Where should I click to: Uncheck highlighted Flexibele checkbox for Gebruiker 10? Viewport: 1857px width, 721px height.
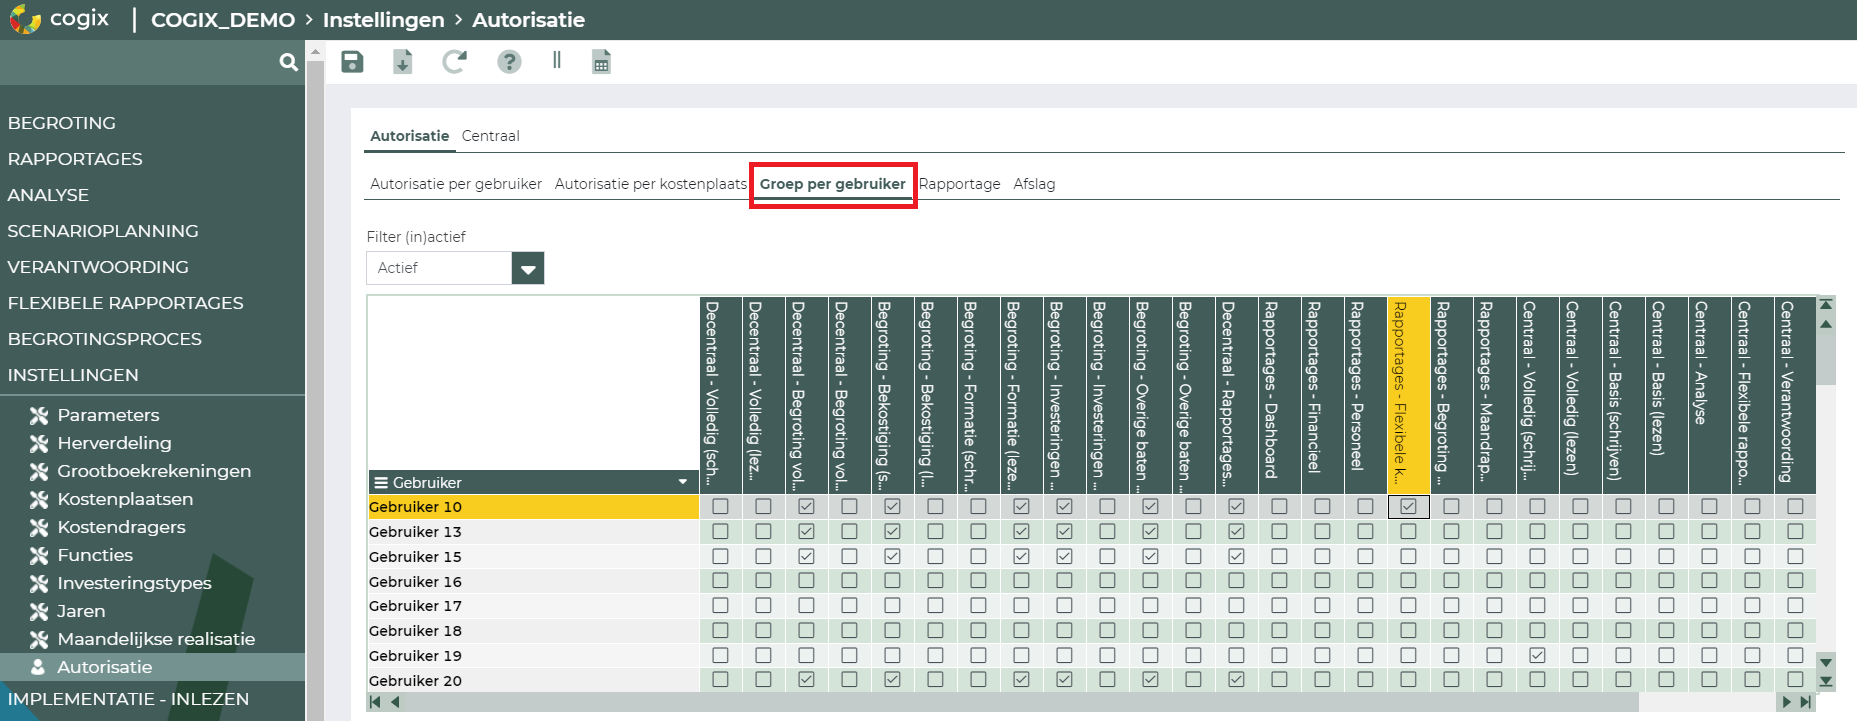coord(1408,507)
